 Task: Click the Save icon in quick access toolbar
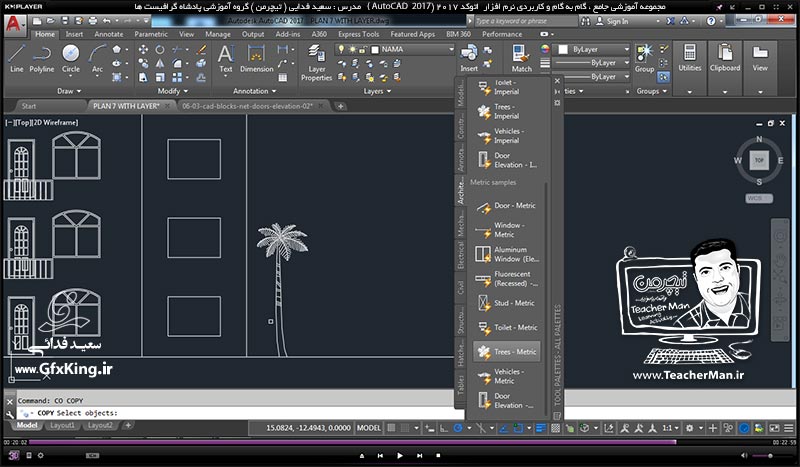point(65,21)
